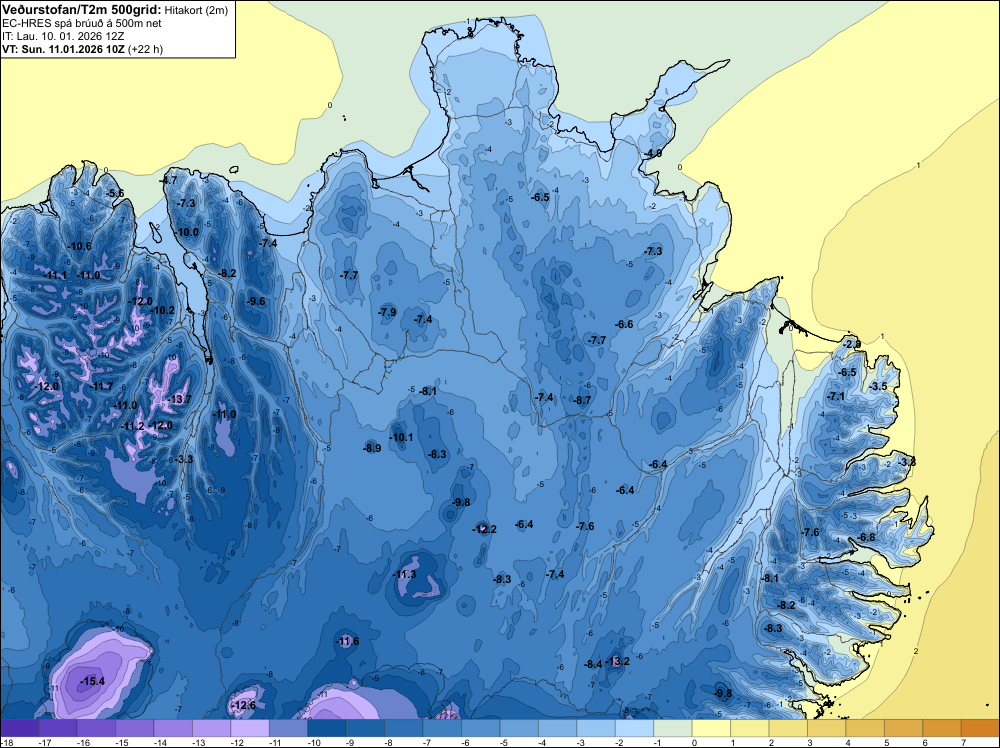1000x748 pixels.
Task: Click the yellow legend swatch between 0 and 1
Action: coord(711,728)
